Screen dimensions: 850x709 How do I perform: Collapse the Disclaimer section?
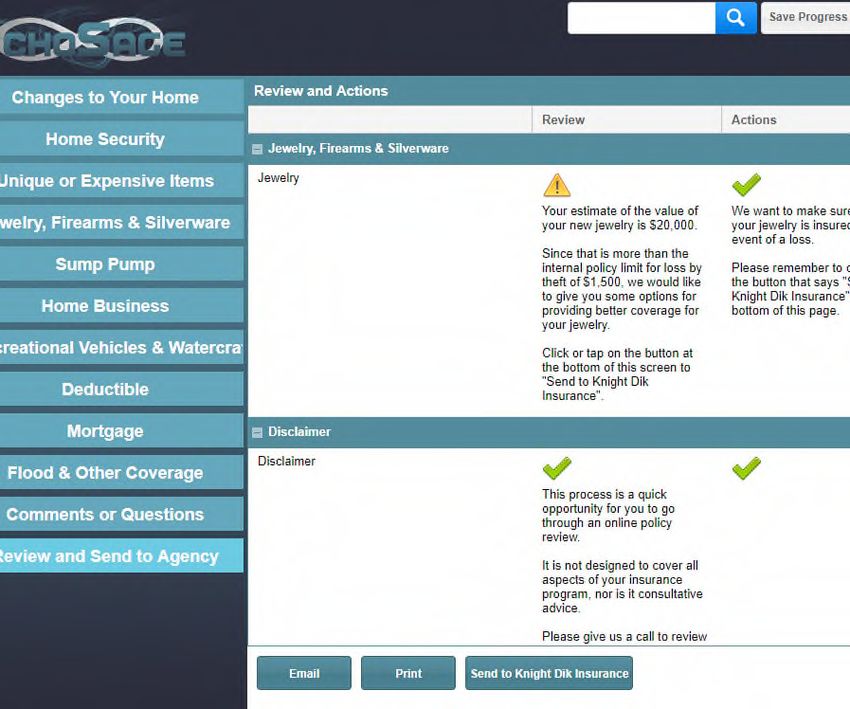257,433
